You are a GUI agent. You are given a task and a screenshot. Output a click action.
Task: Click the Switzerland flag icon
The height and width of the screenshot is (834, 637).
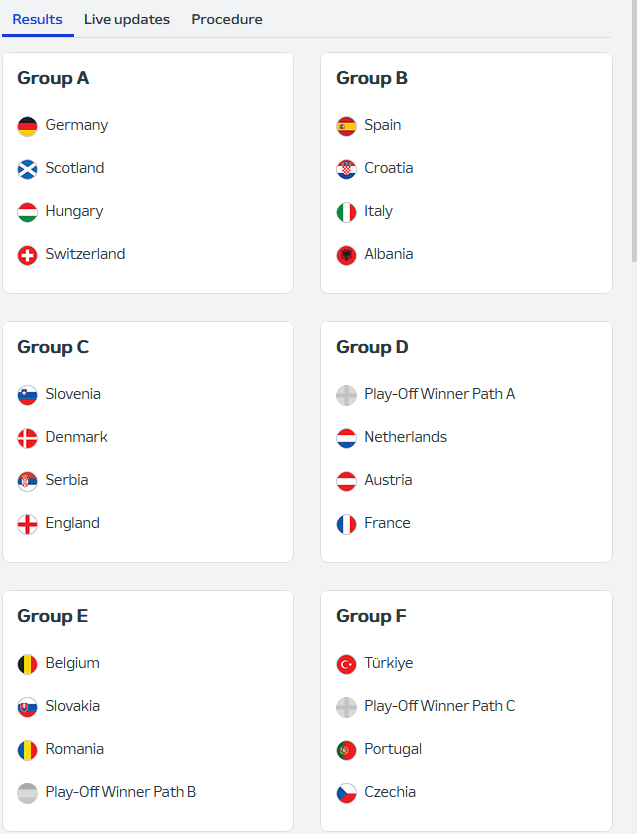28,254
